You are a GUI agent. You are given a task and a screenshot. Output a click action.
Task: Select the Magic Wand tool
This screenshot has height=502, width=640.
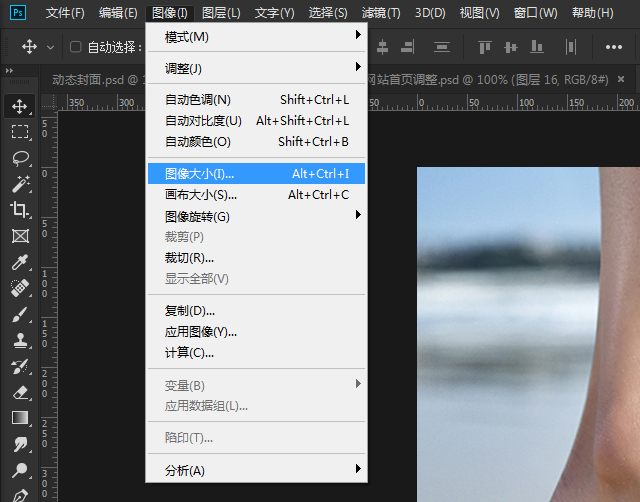20,184
